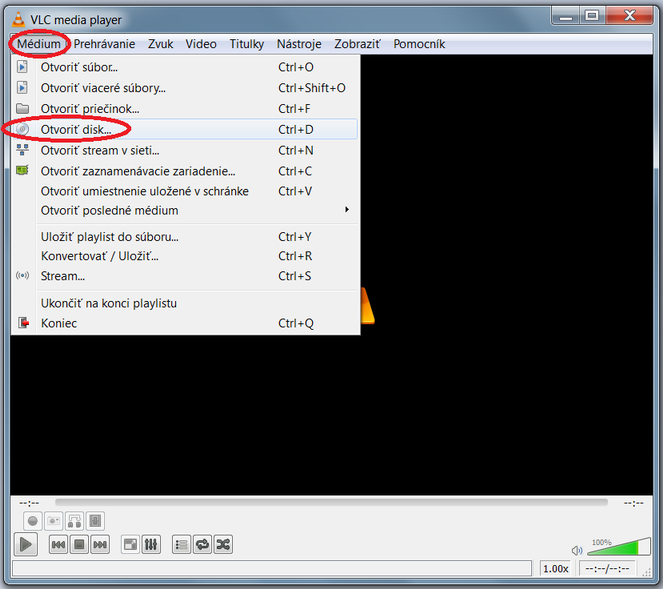Screen dimensions: 663x589
Task: Toggle Ukončiť na konci playlistu
Action: [x=185, y=303]
